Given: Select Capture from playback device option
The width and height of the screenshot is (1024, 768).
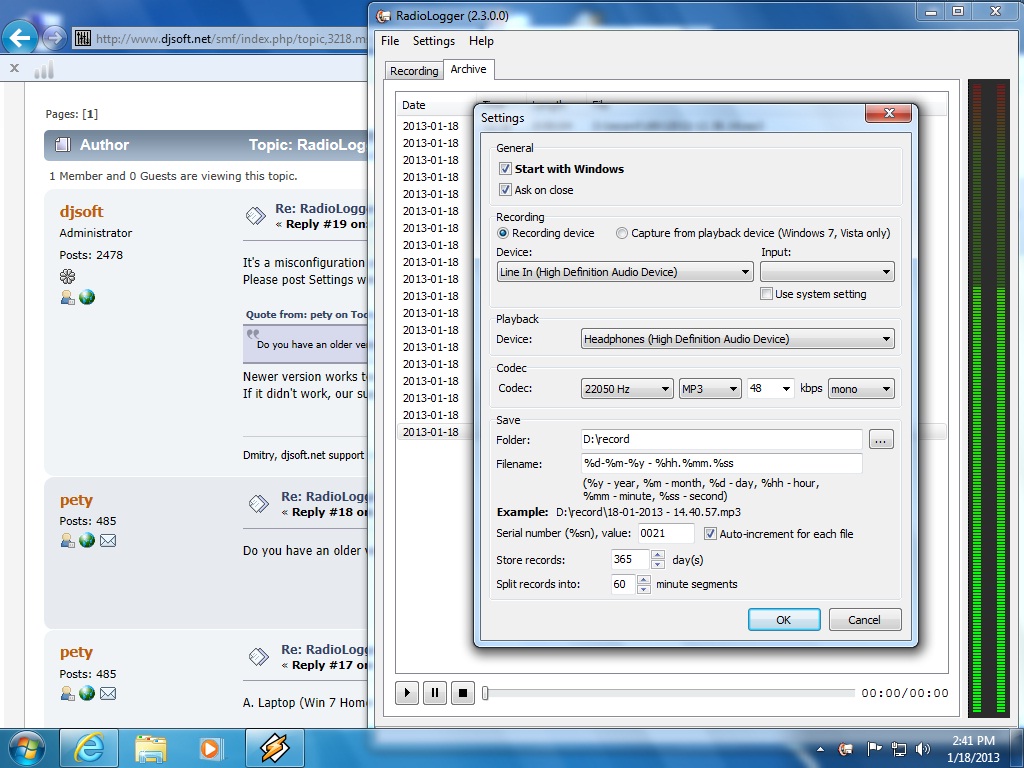Looking at the screenshot, I should pos(622,233).
